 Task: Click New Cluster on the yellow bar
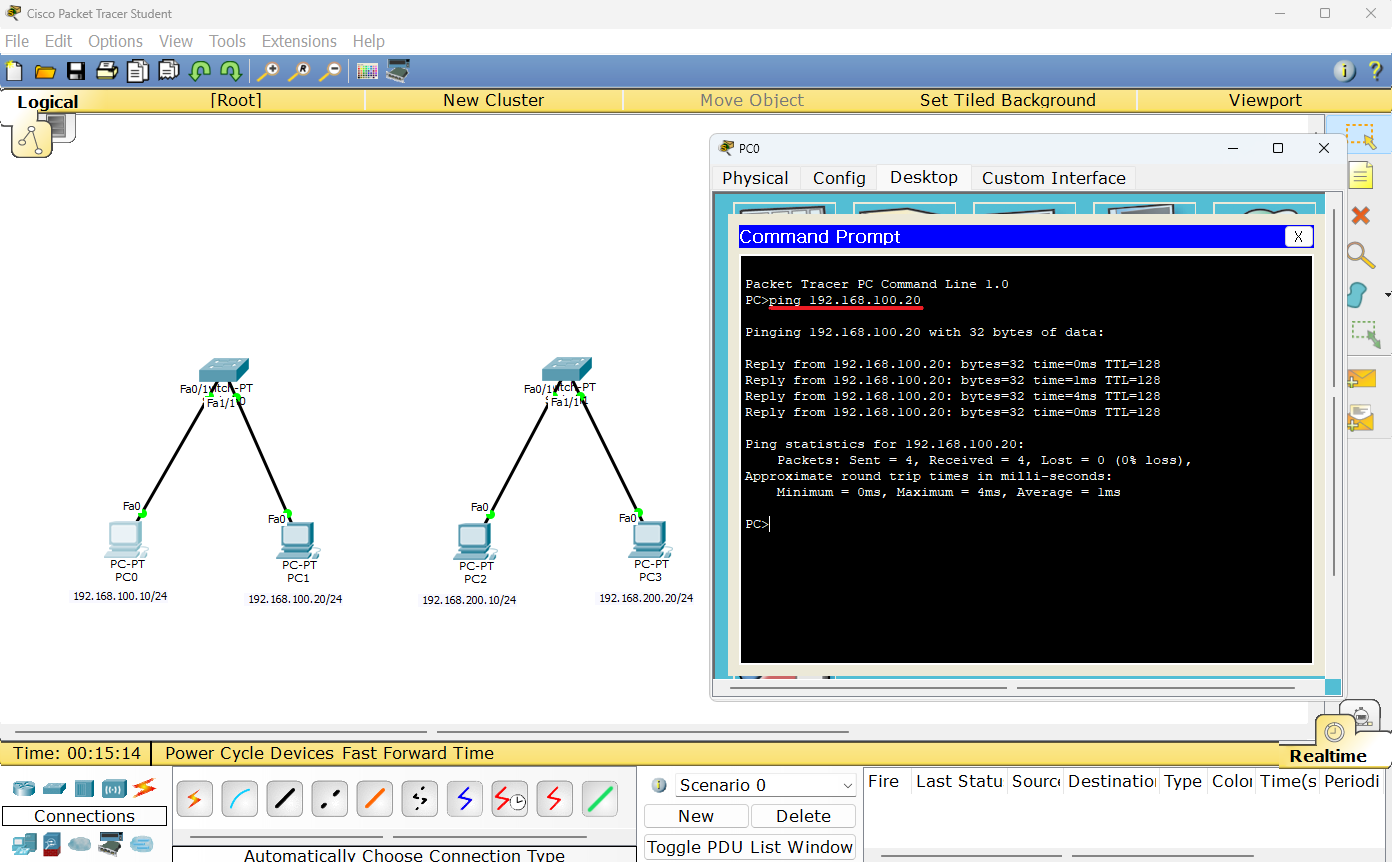494,100
